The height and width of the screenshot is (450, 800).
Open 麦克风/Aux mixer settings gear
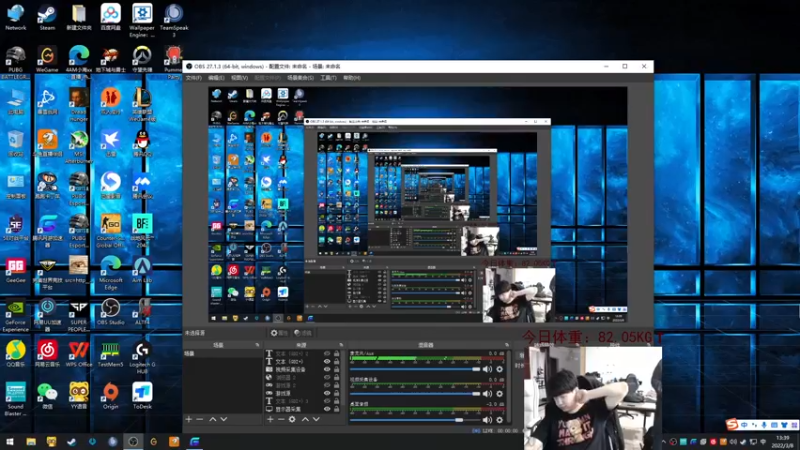499,369
